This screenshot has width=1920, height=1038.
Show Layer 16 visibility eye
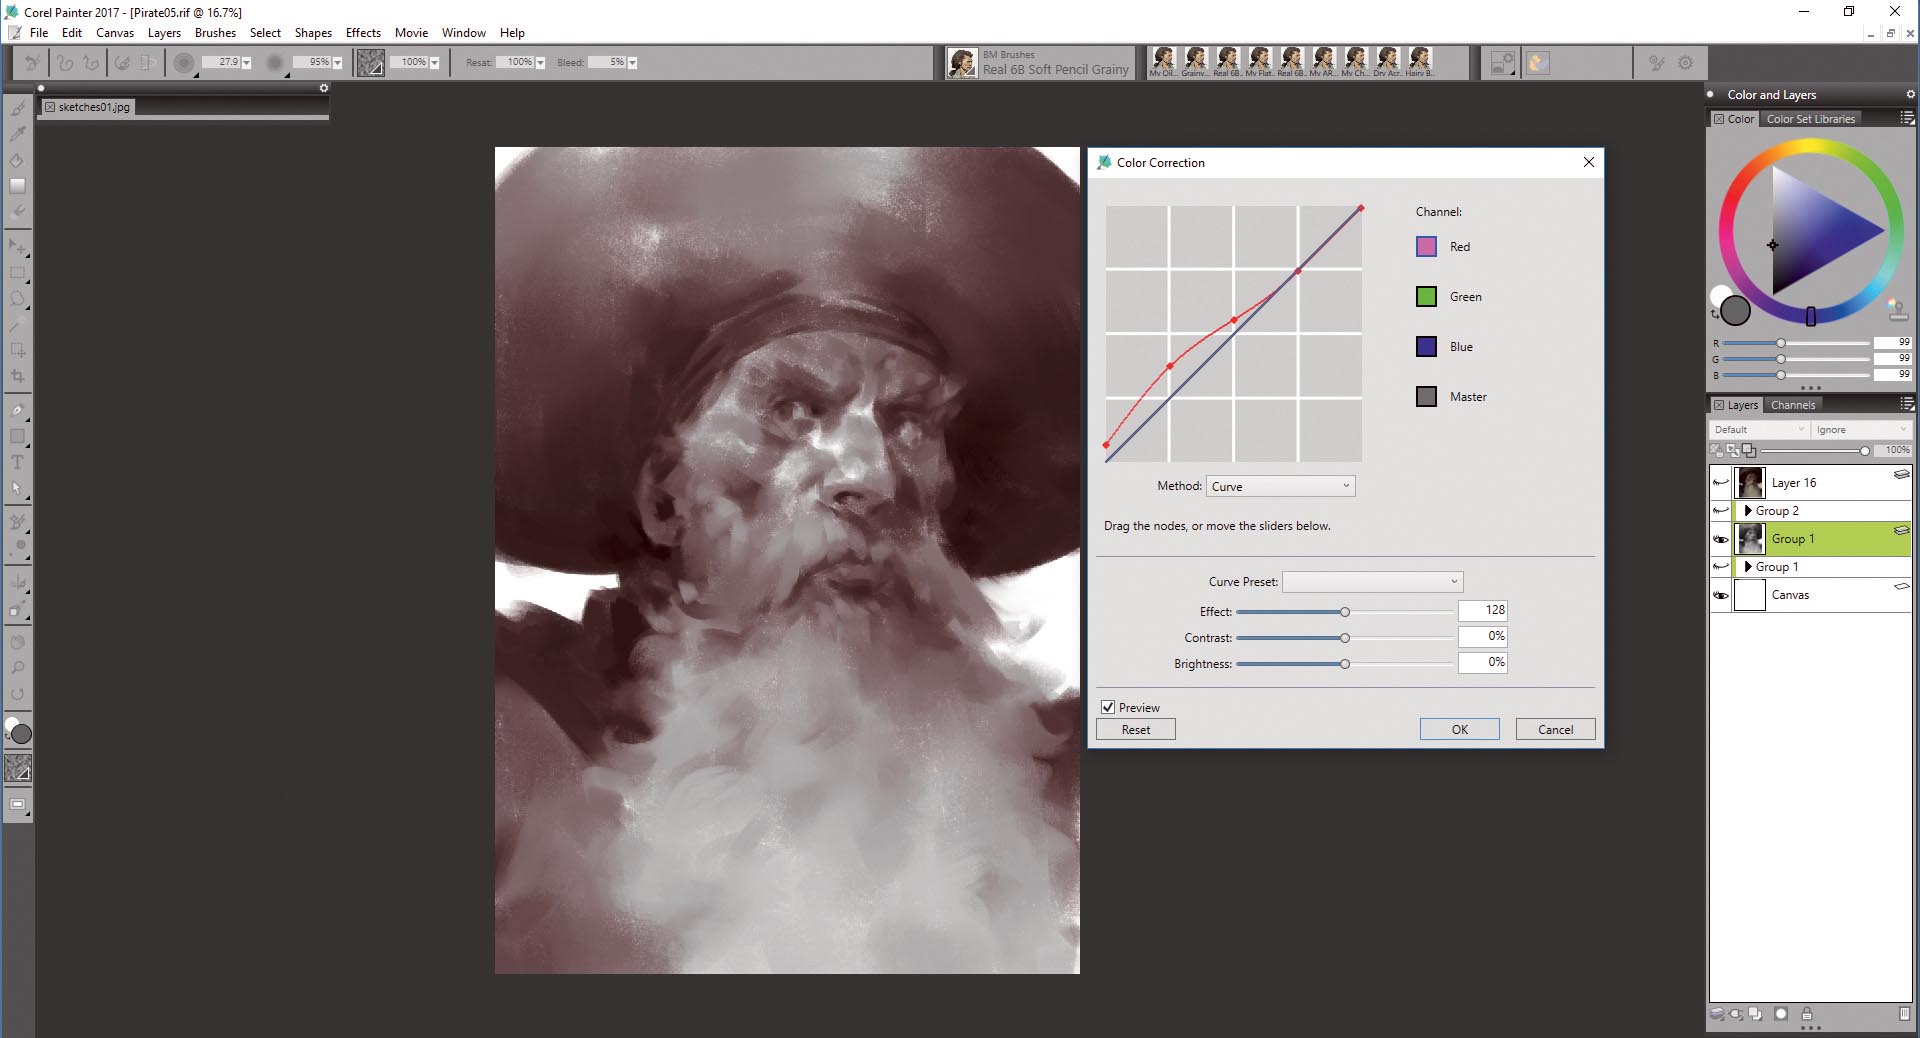[1720, 483]
